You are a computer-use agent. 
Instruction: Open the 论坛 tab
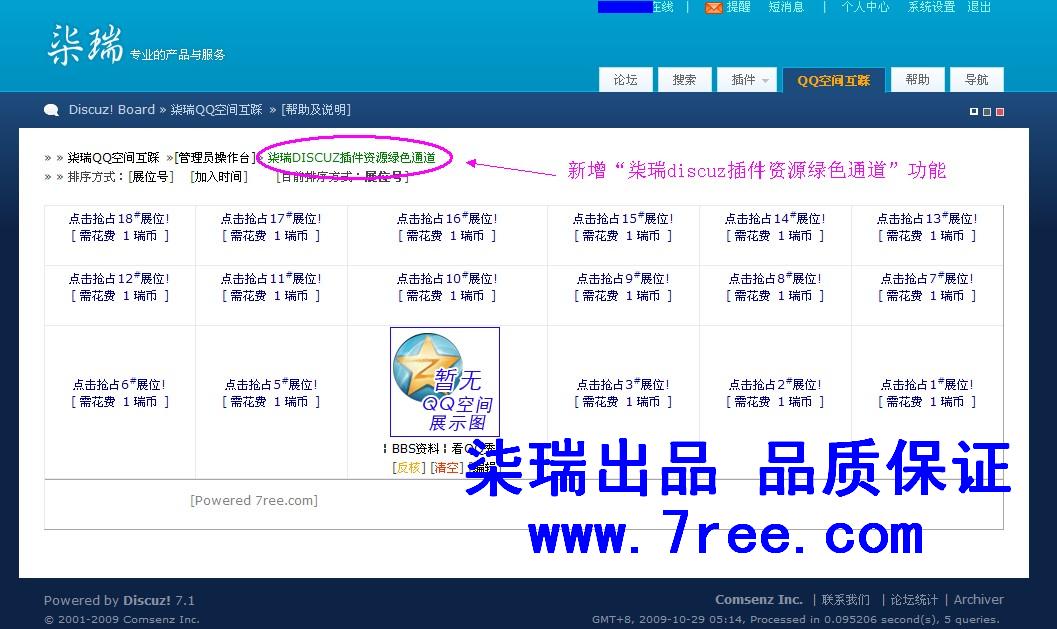tap(626, 80)
